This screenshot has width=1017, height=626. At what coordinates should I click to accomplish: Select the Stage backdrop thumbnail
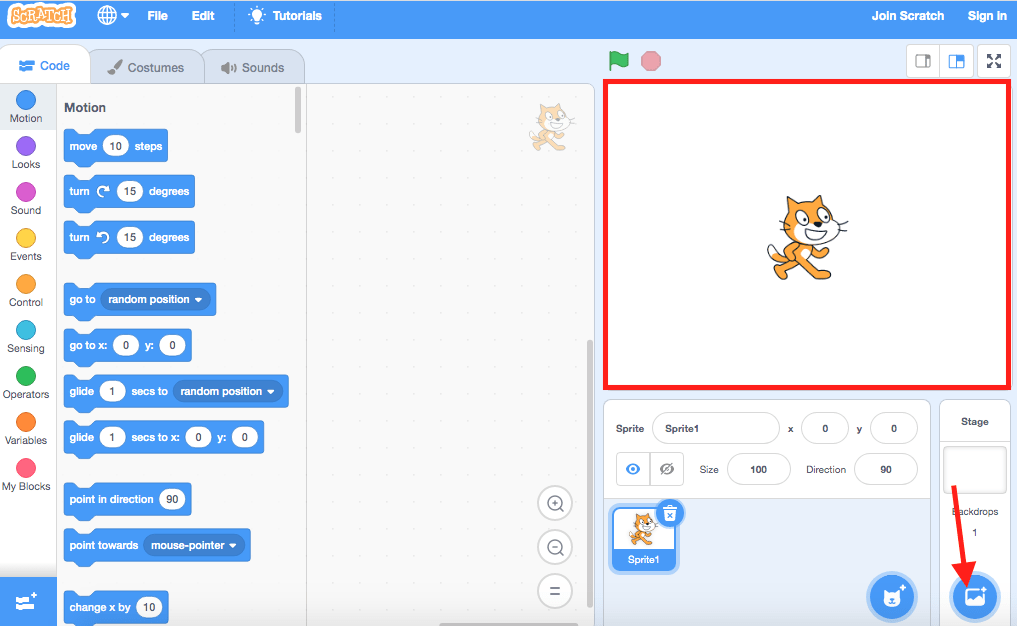tap(975, 470)
